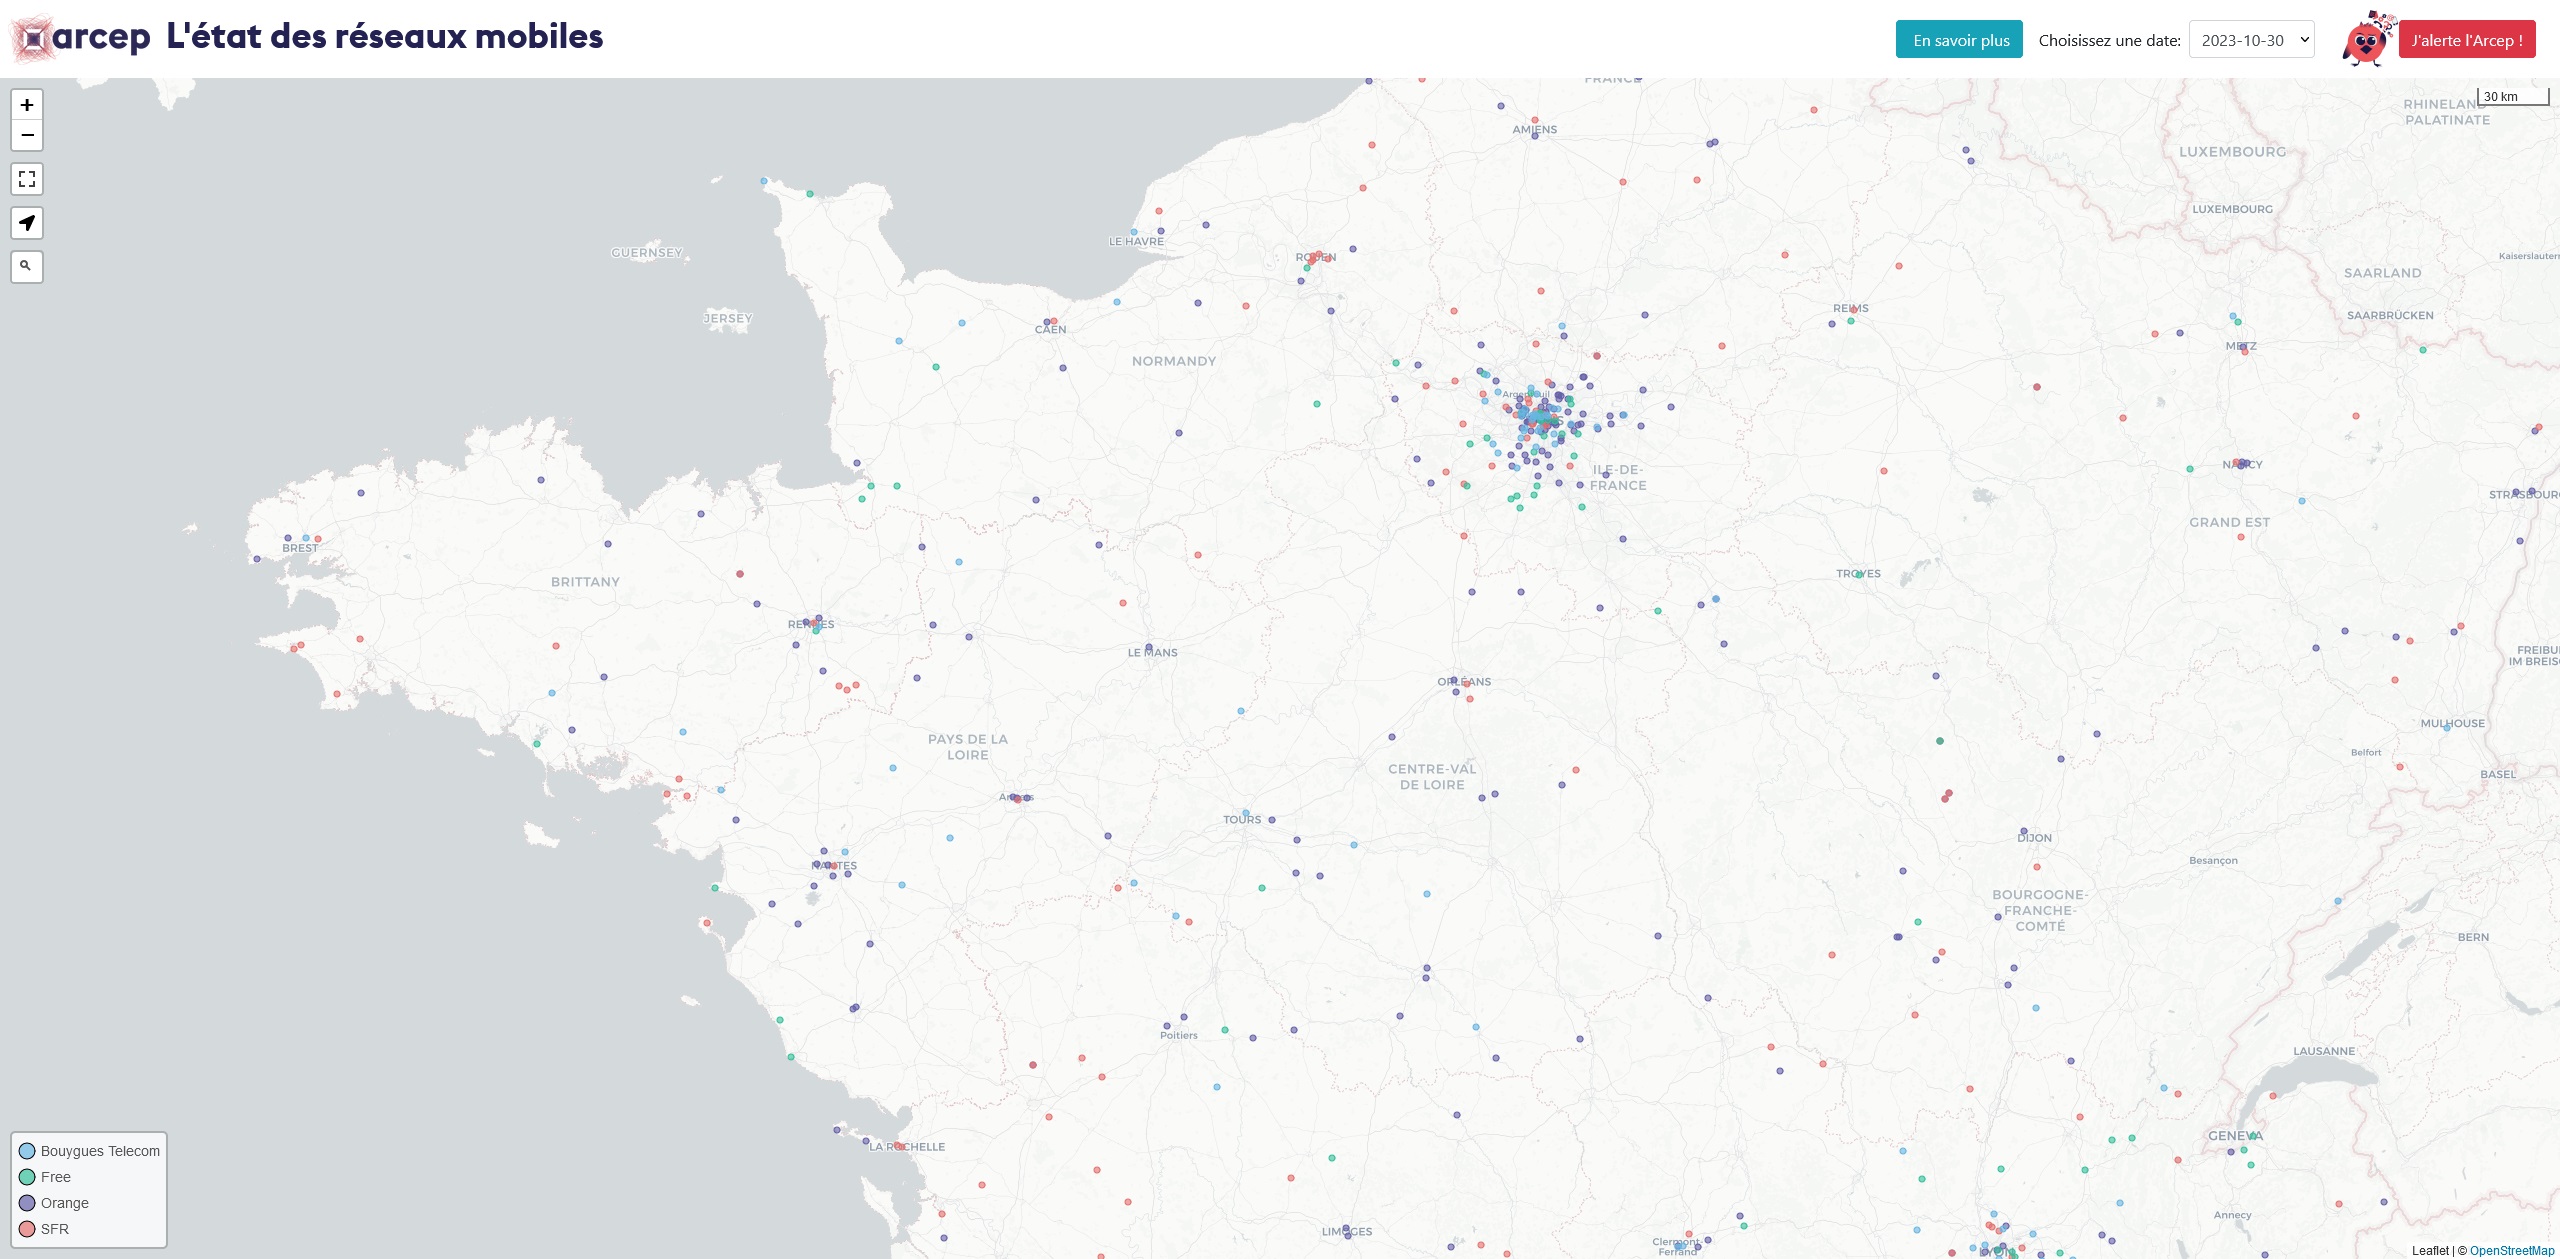Click the SFR legend color circle
This screenshot has height=1259, width=2560.
[x=27, y=1229]
